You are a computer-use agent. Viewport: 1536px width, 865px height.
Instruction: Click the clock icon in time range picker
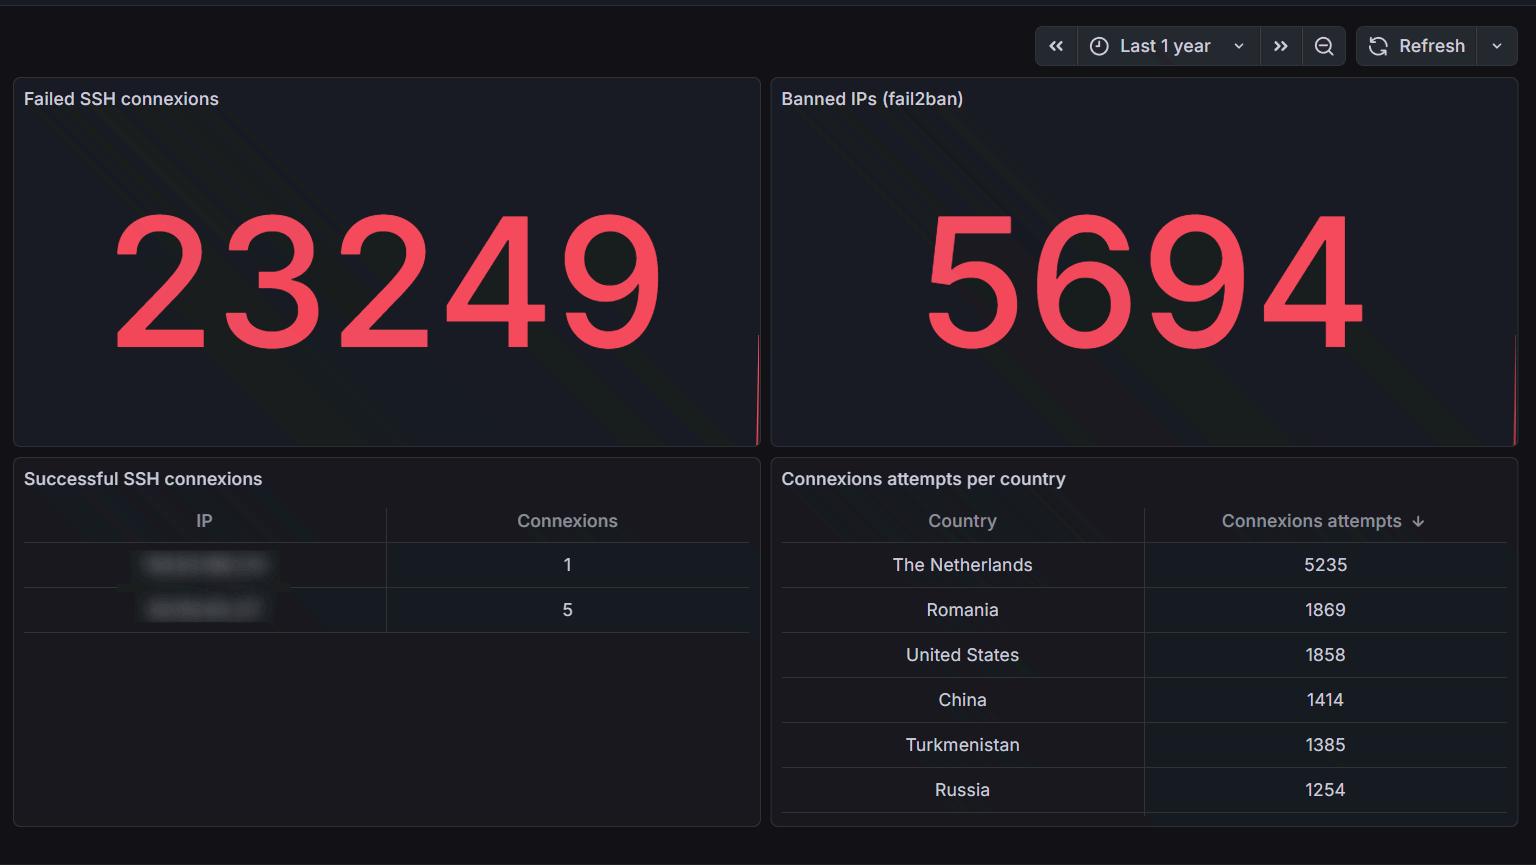(x=1099, y=45)
